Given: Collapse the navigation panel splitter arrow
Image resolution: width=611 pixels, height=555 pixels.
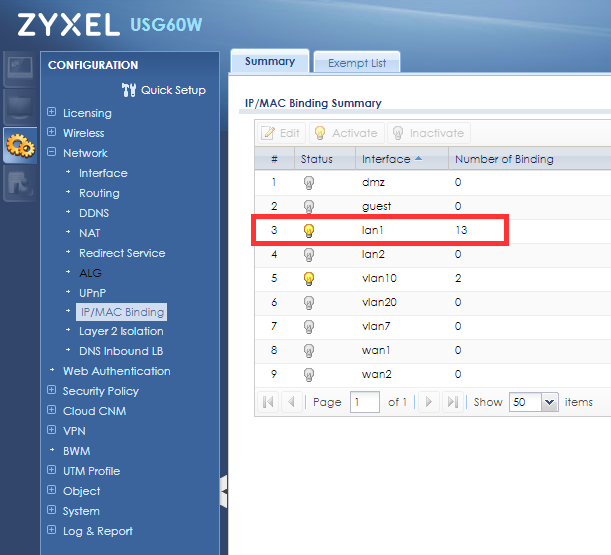Looking at the screenshot, I should click(x=223, y=491).
